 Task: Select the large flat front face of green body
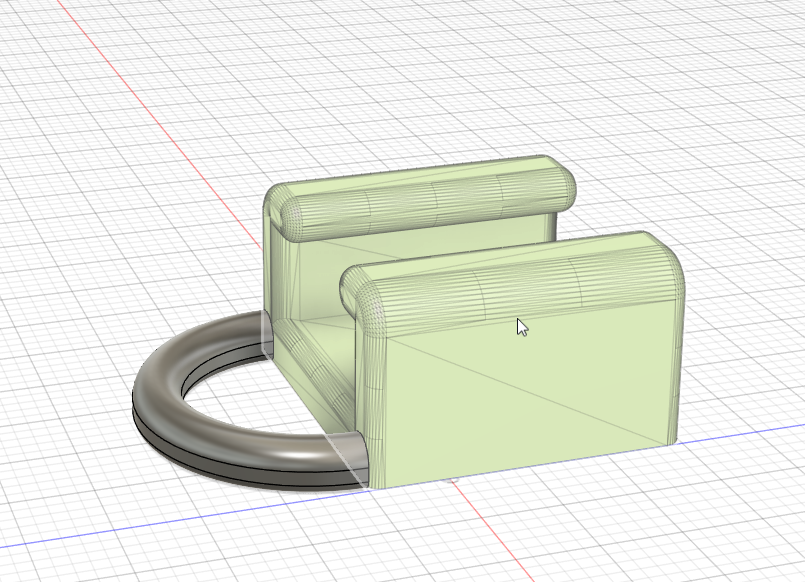(529, 395)
